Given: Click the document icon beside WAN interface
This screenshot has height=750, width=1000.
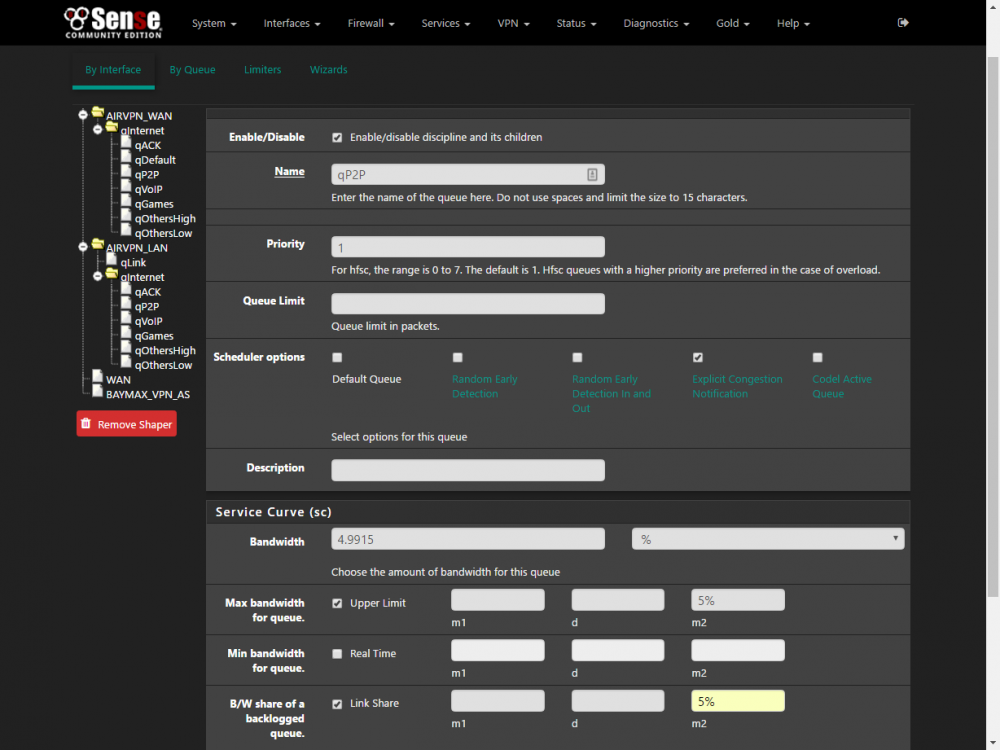Looking at the screenshot, I should [x=97, y=376].
